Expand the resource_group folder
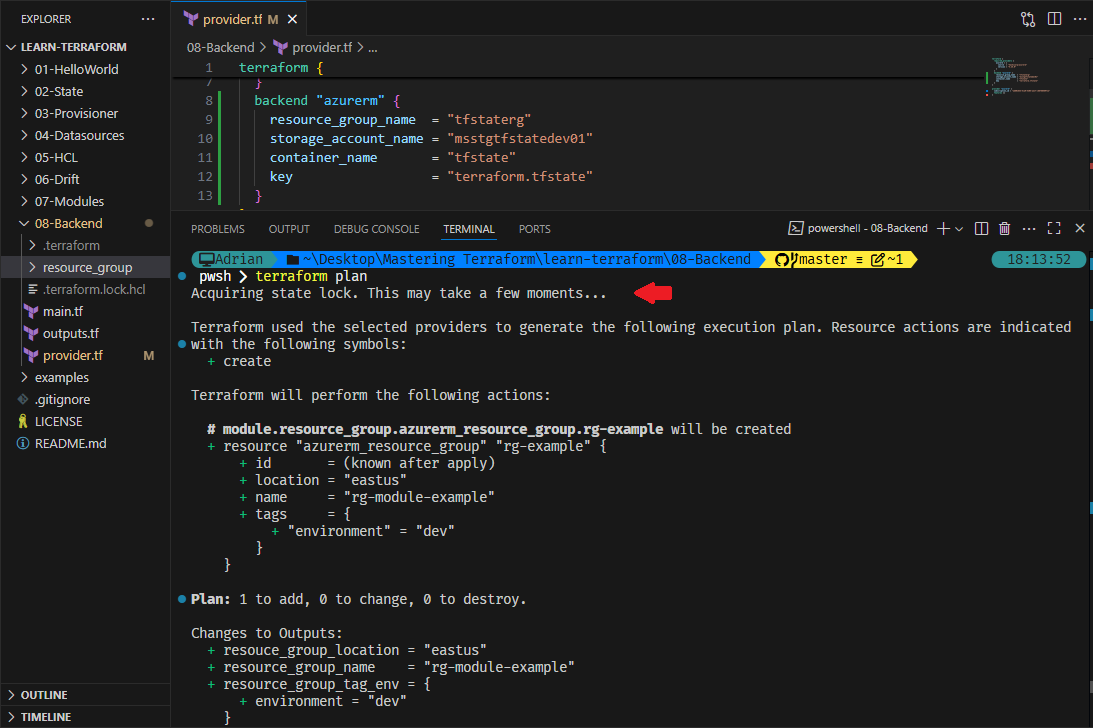Screen dimensions: 1093x728 click(x=87, y=267)
